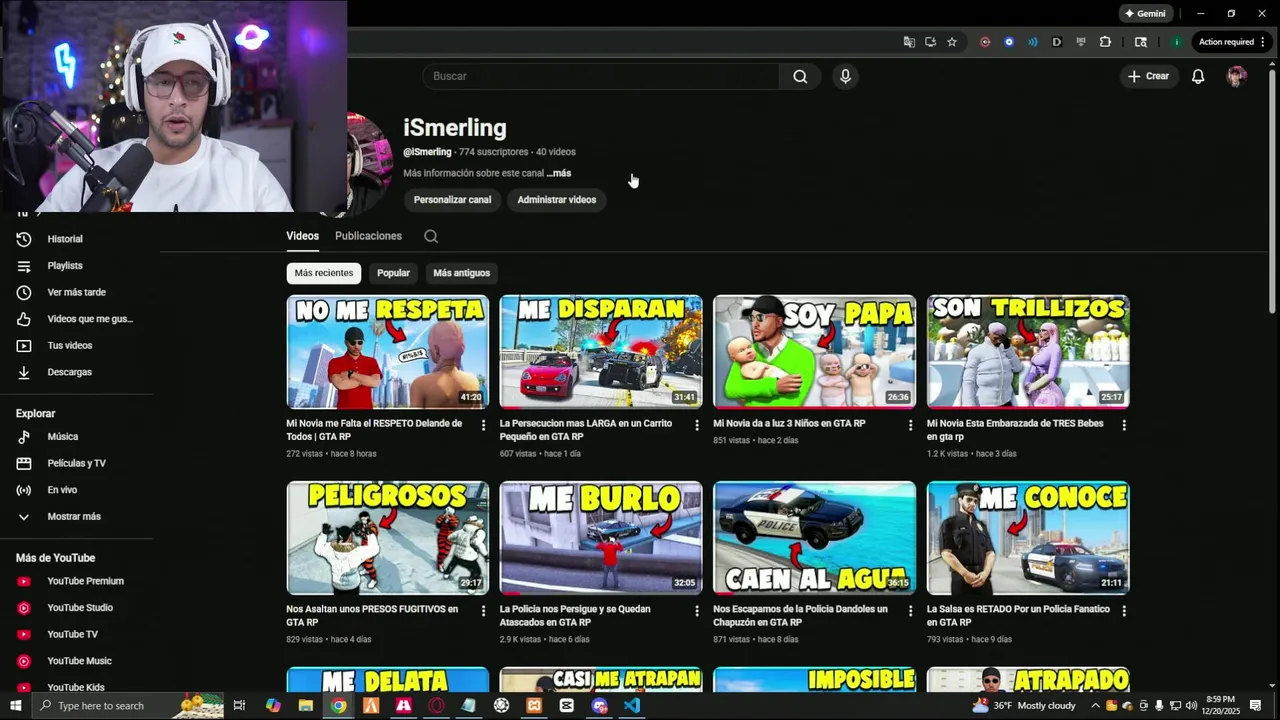1280x720 pixels.
Task: Click the @iSmerling channel handle
Action: [x=427, y=152]
